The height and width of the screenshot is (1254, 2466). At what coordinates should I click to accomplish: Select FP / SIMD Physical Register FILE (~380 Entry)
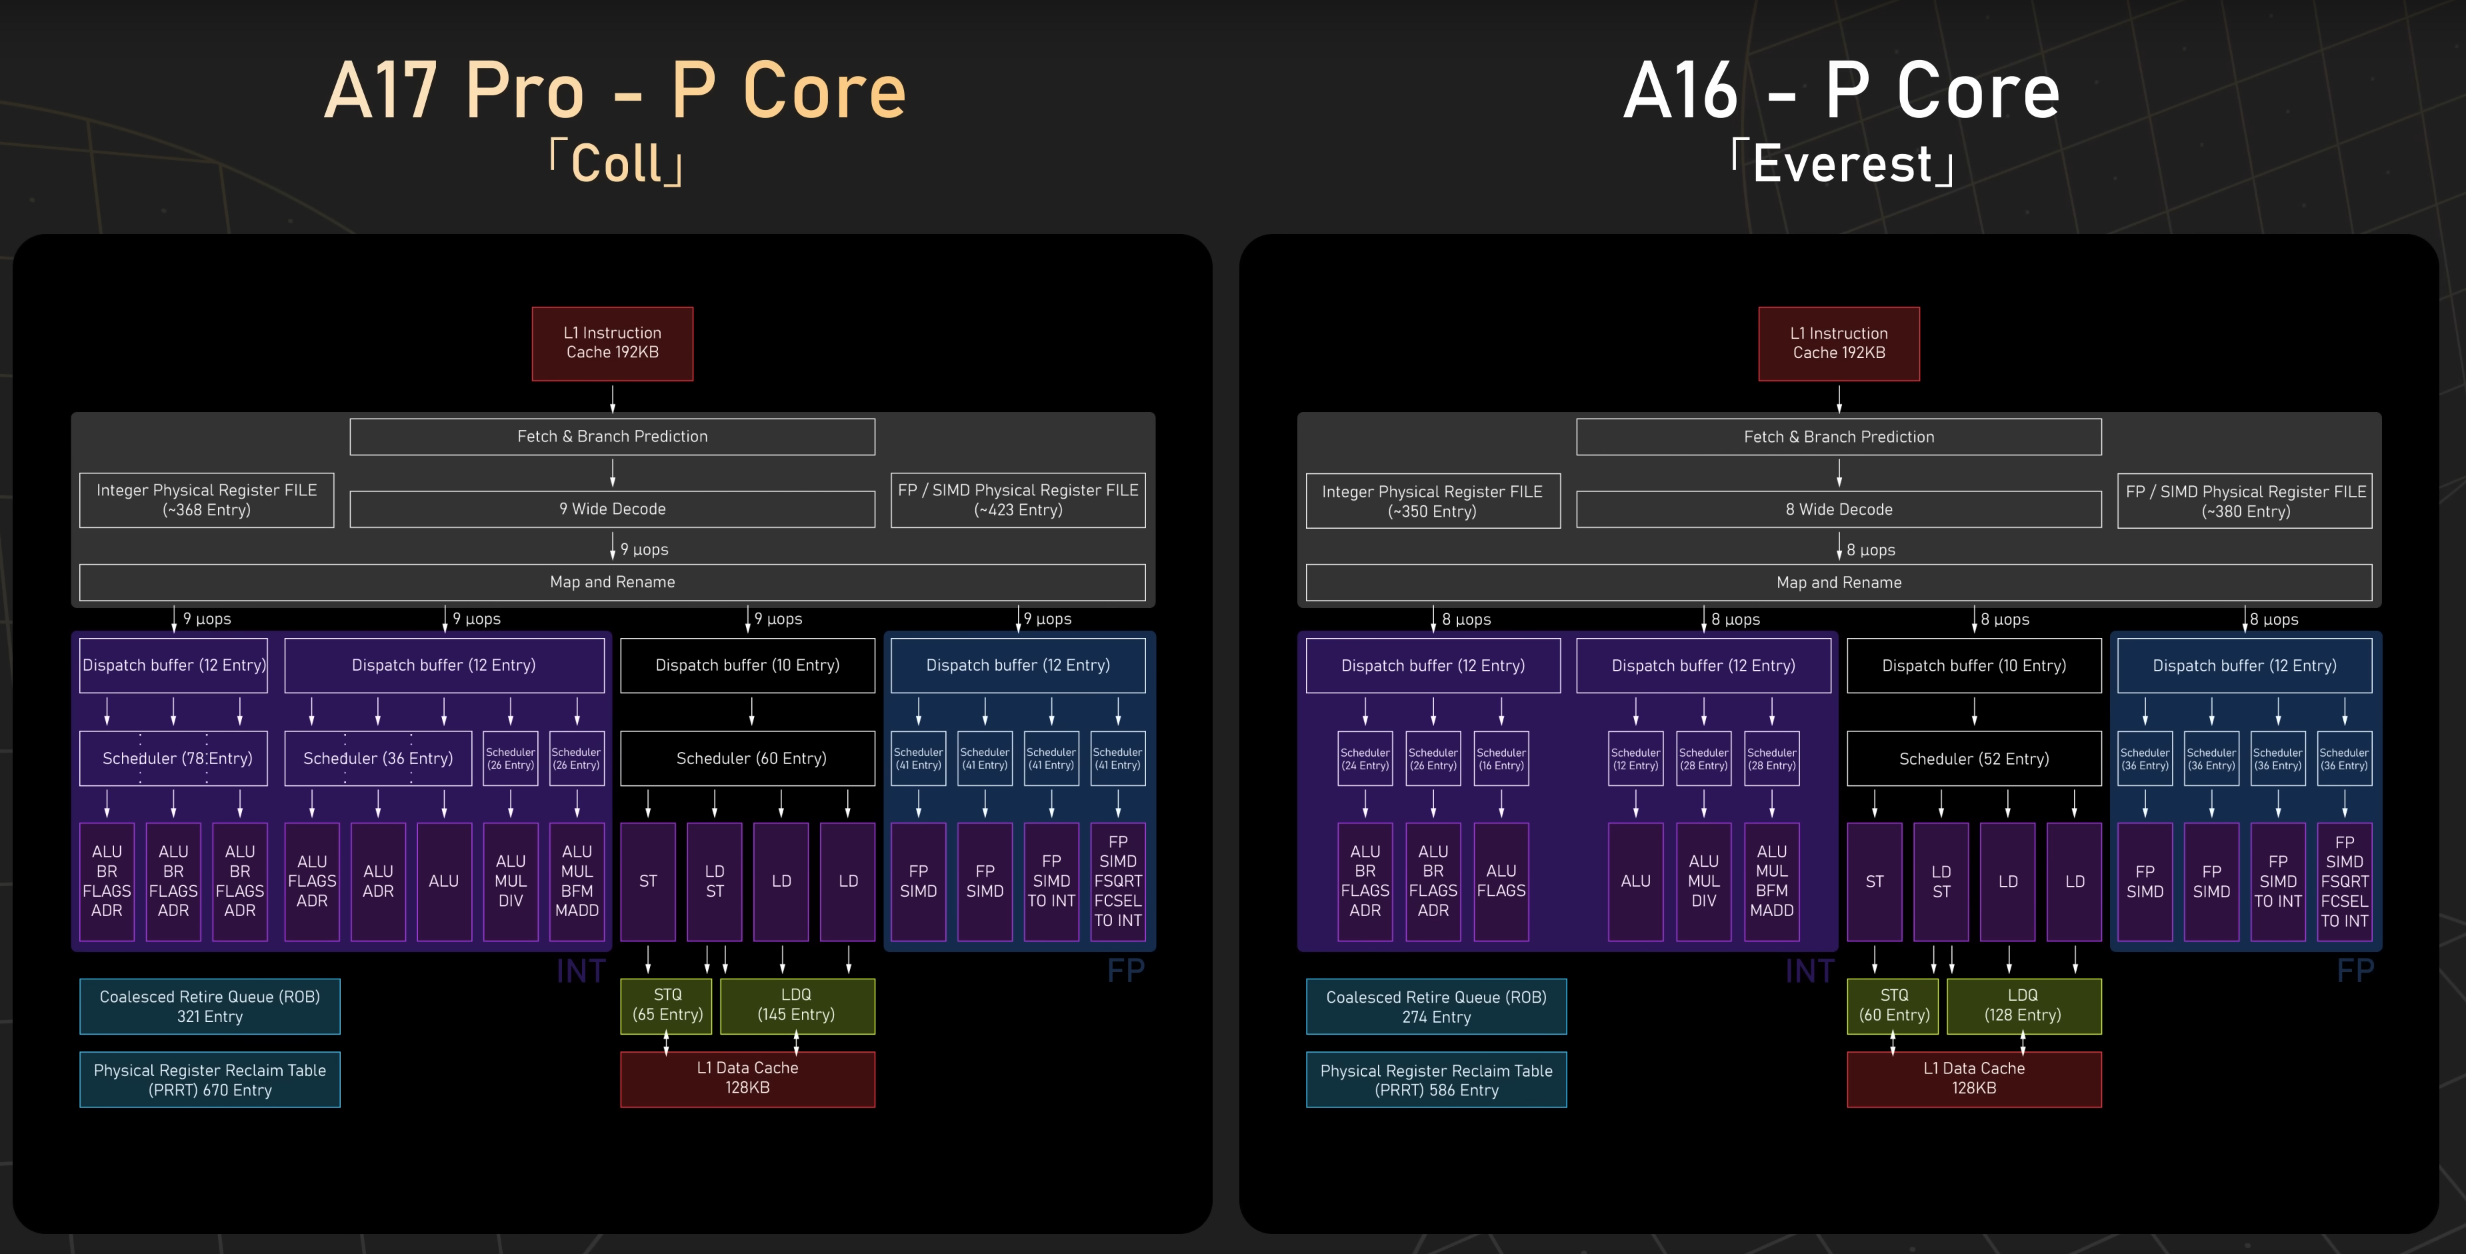pos(2245,501)
